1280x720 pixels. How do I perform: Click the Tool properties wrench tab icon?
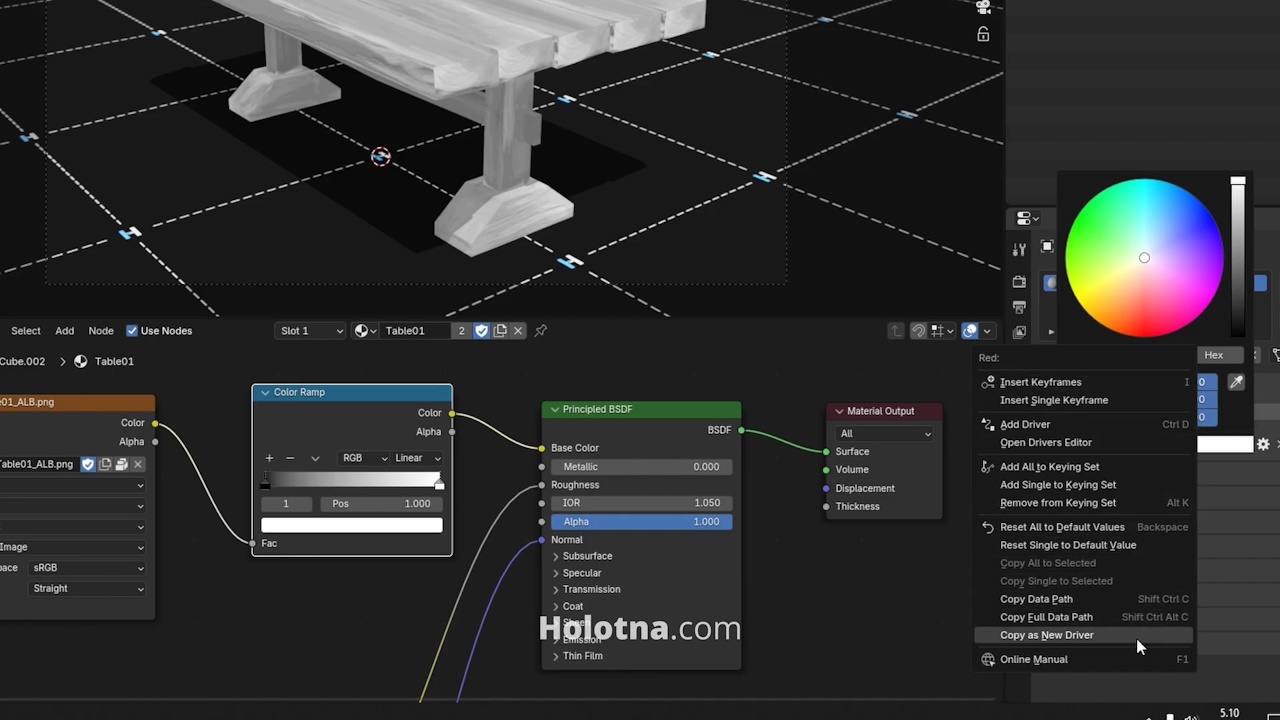pos(1019,250)
